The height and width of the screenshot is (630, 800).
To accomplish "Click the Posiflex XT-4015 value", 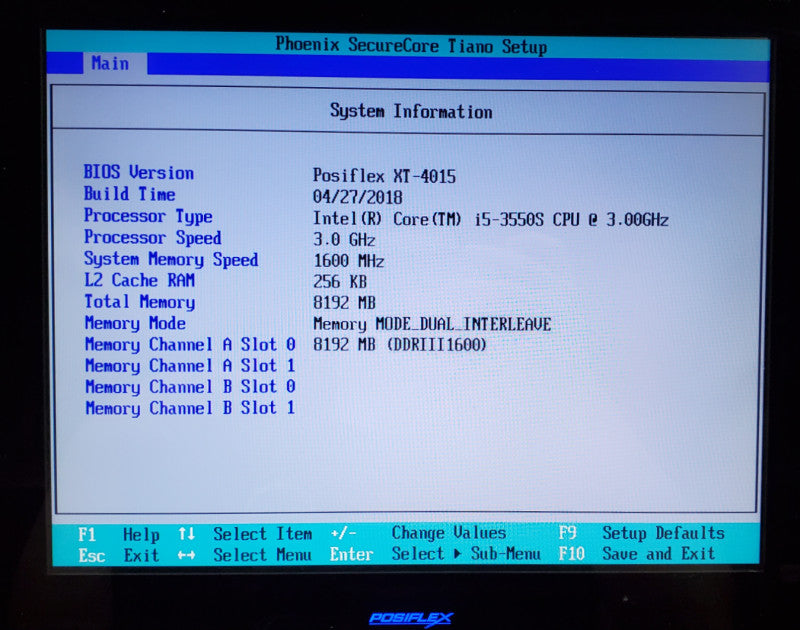I will point(384,177).
